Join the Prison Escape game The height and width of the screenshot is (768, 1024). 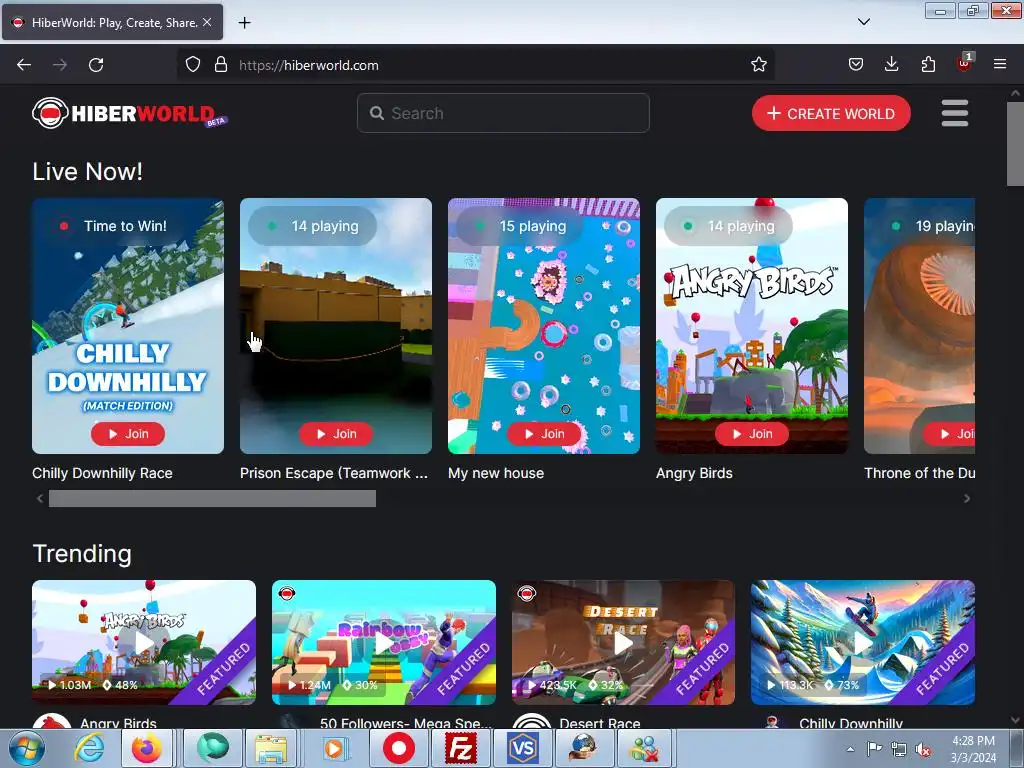pos(336,434)
